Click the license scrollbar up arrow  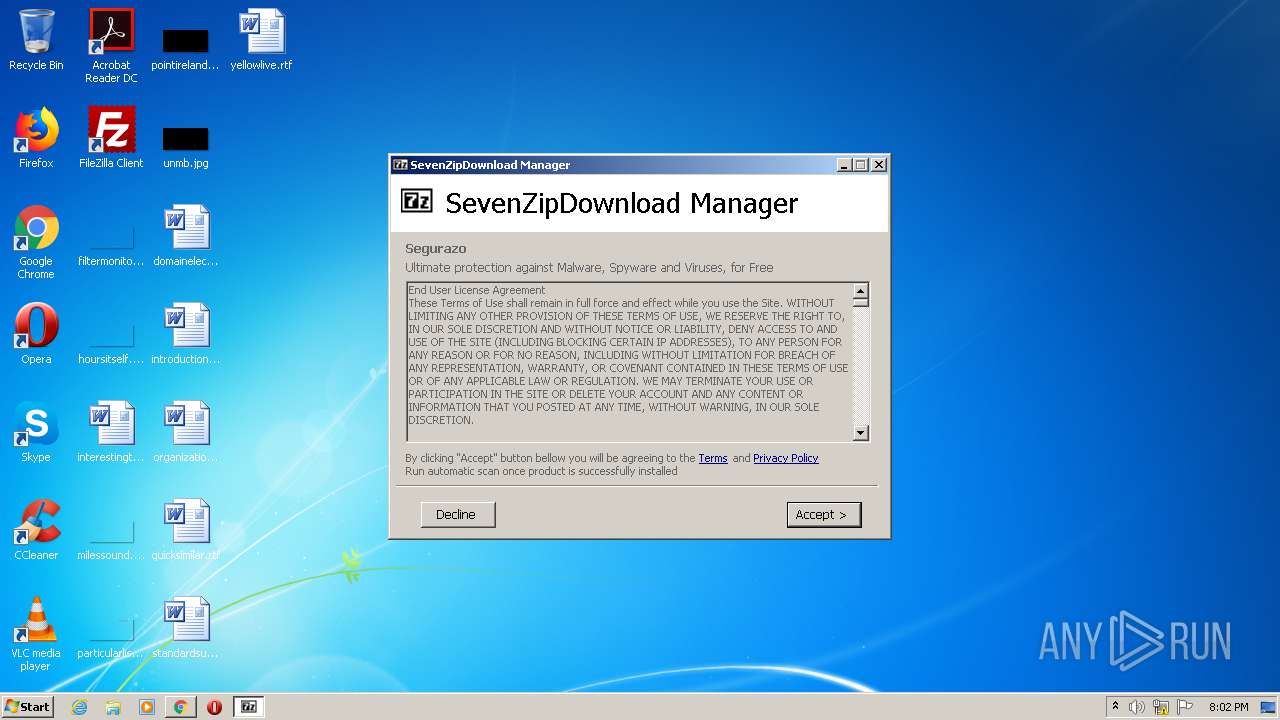point(861,291)
